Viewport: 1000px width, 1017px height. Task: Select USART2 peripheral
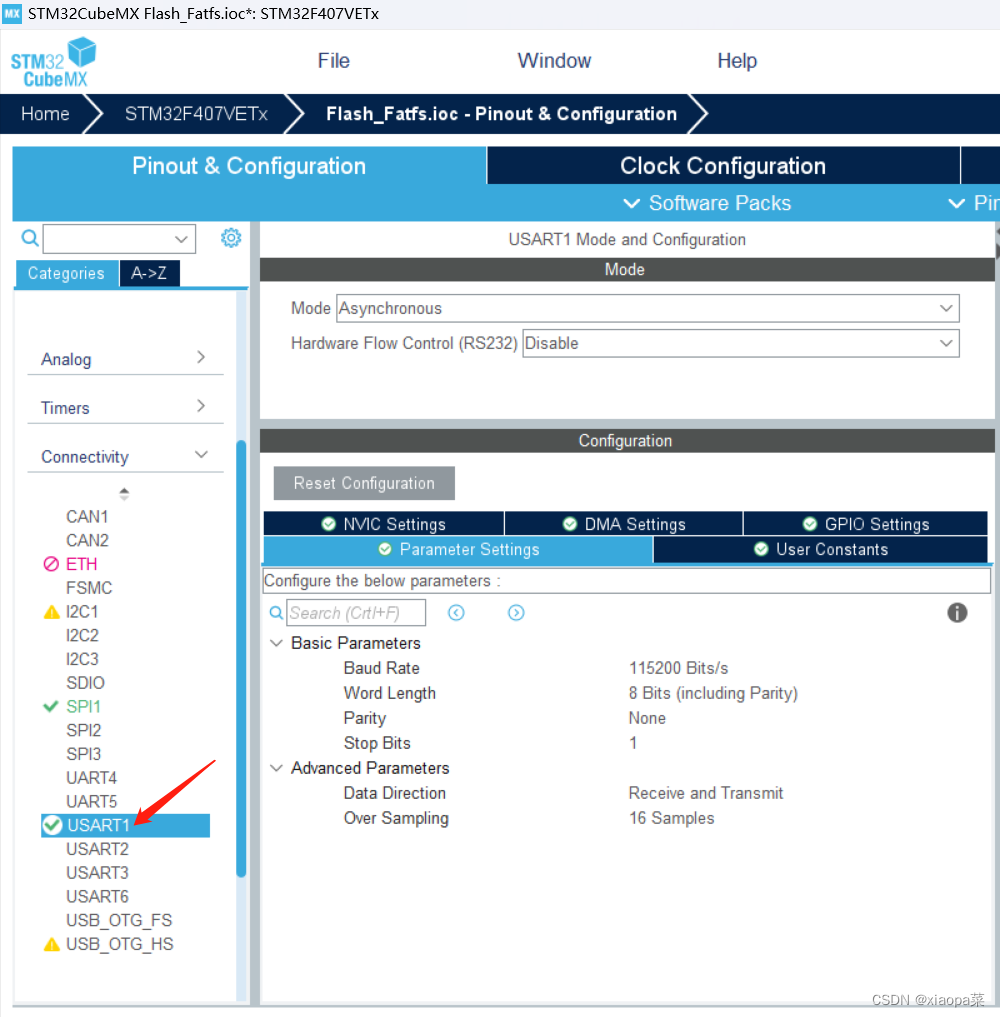(x=97, y=849)
